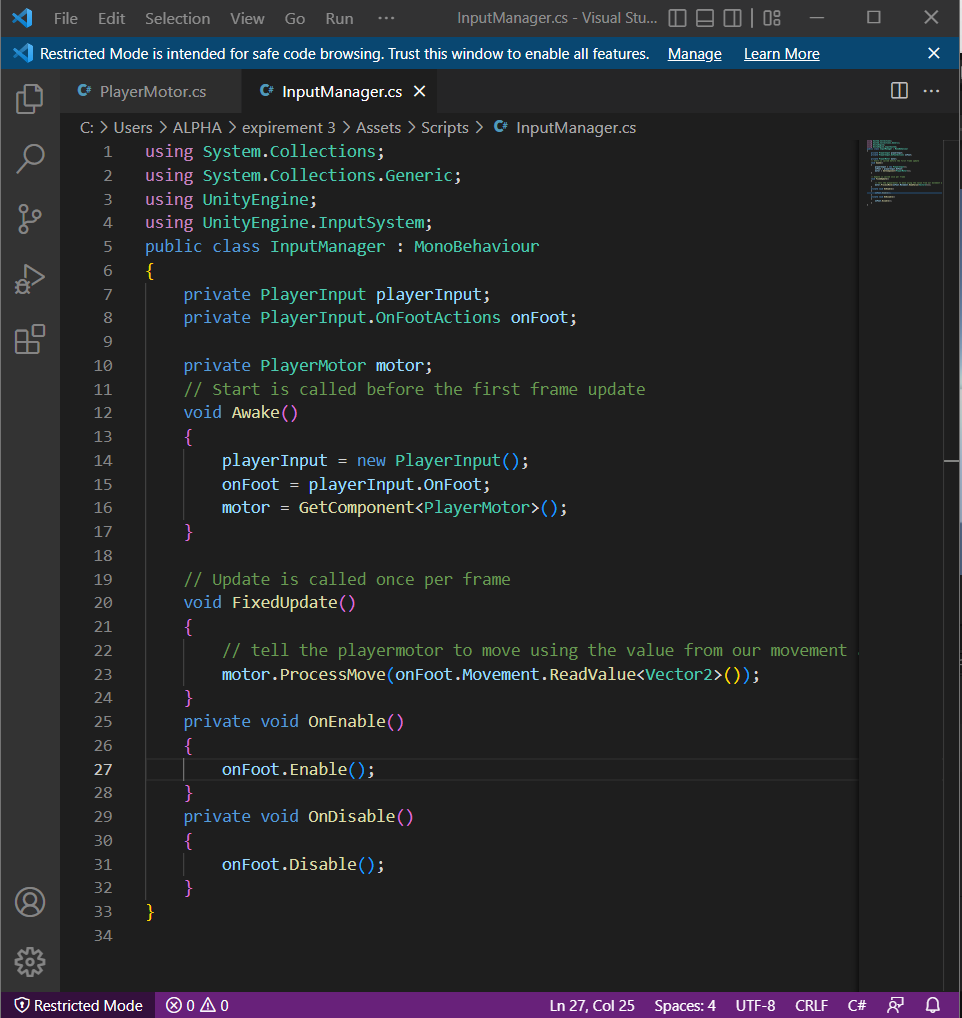Toggle the bottom panel layout

[705, 18]
